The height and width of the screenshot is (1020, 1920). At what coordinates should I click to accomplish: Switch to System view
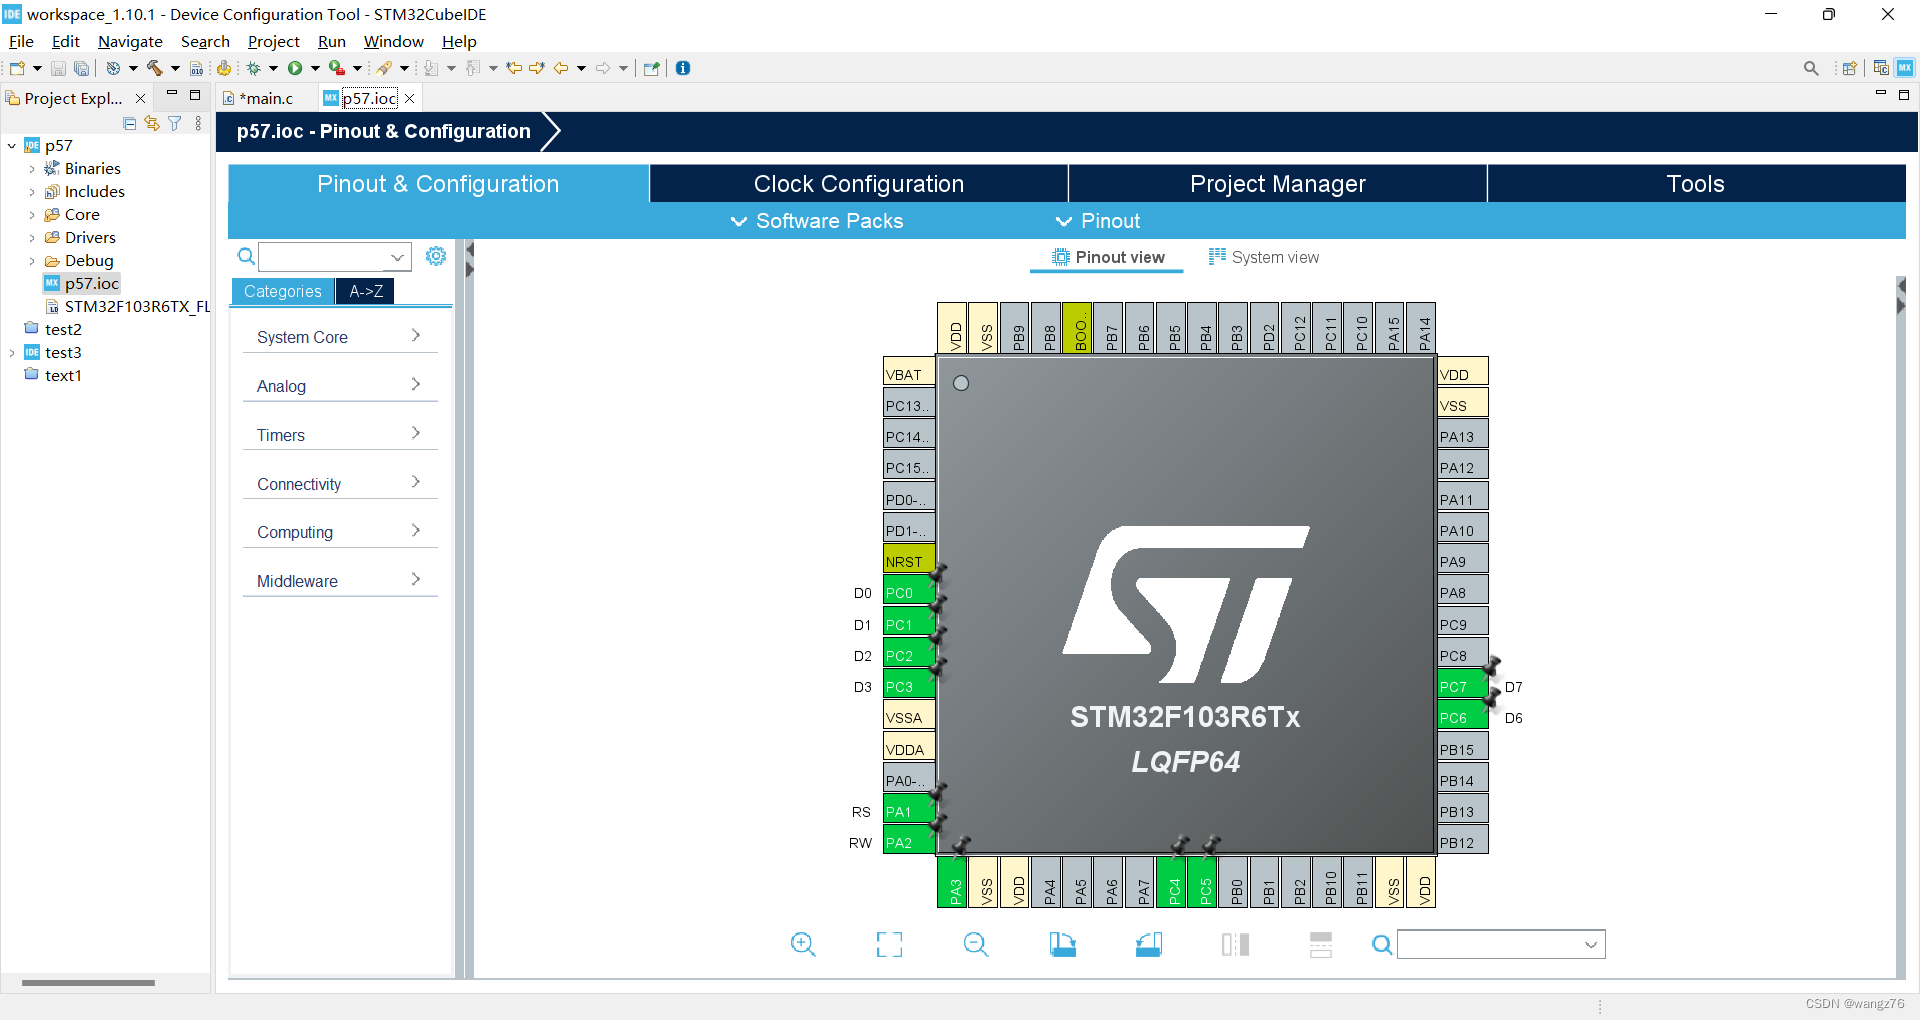point(1264,257)
